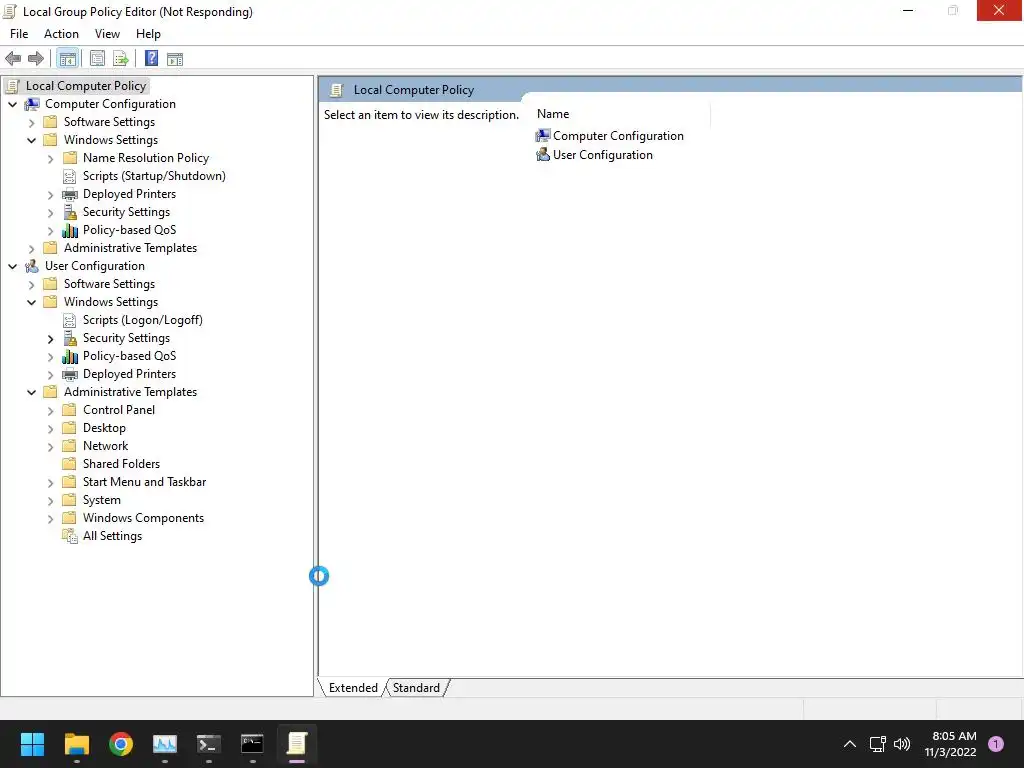
Task: Click the Back arrow toolbar icon
Action: tap(13, 59)
